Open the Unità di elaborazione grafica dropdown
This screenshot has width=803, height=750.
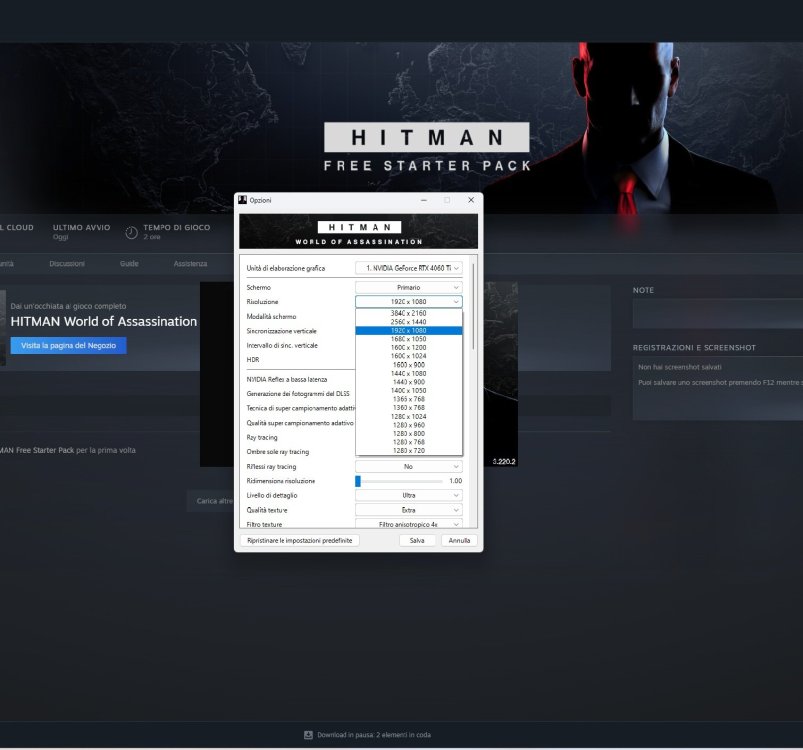point(409,268)
